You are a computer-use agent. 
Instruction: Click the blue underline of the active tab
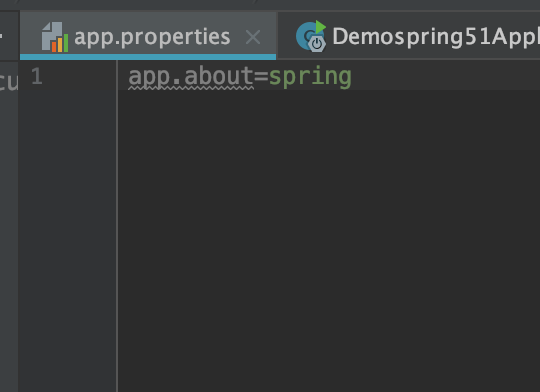pyautogui.click(x=148, y=57)
